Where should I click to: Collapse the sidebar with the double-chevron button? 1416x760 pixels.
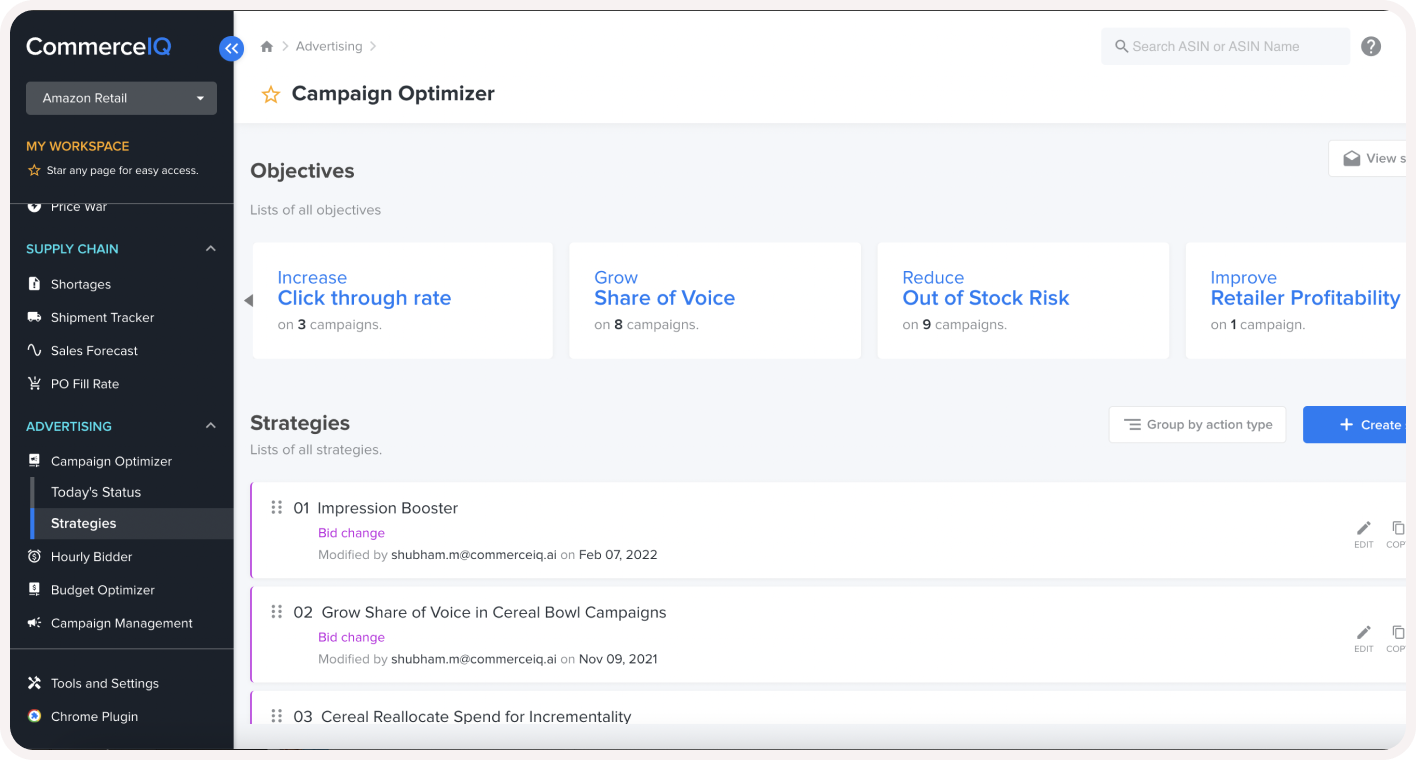pyautogui.click(x=231, y=48)
